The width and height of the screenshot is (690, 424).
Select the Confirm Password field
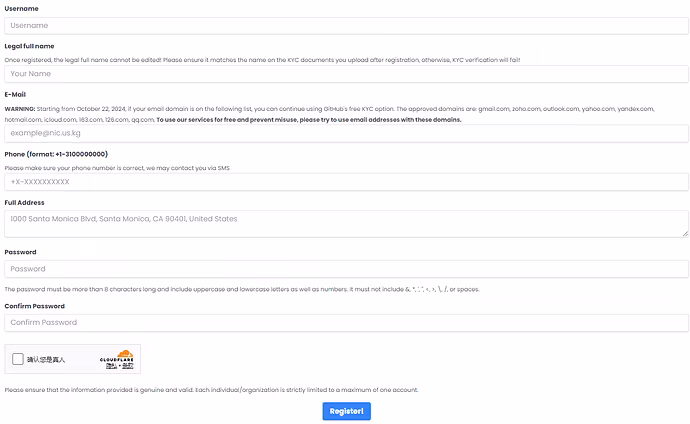click(346, 323)
